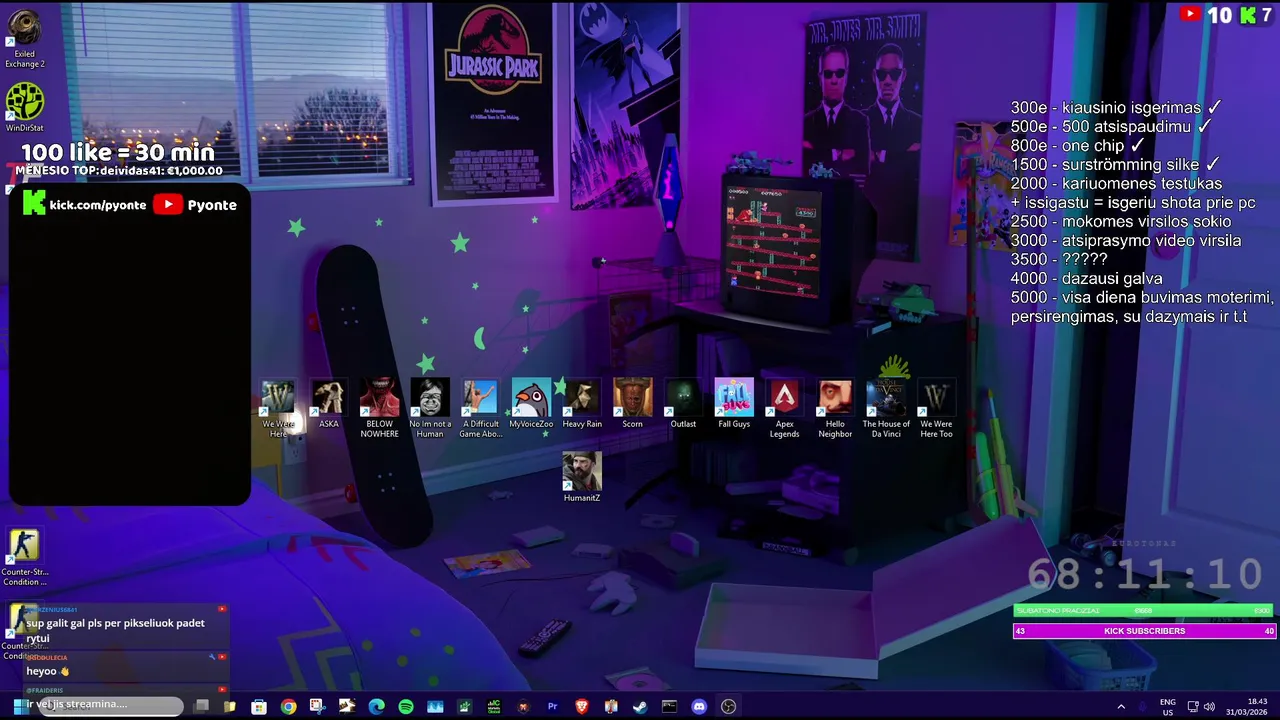Open Discord from the taskbar
The width and height of the screenshot is (1280, 720).
point(699,706)
